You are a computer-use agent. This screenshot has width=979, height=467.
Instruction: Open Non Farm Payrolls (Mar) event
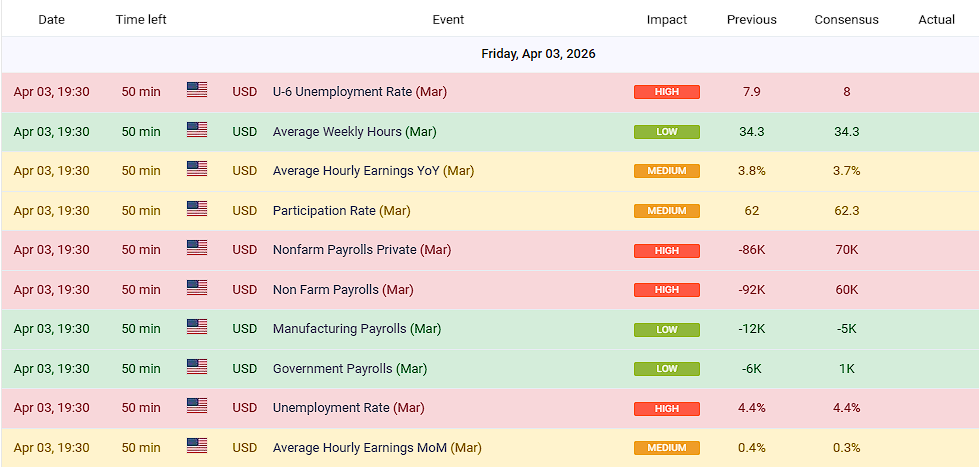point(343,290)
